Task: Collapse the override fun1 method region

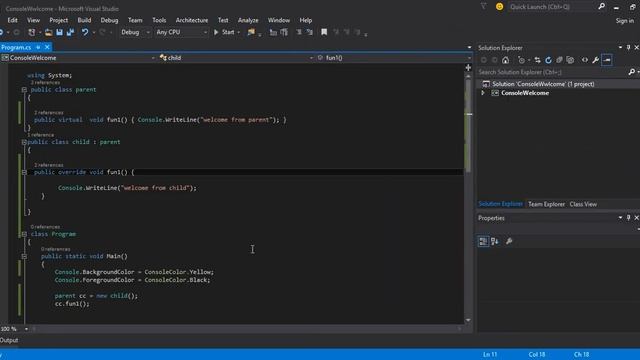Action: tap(24, 172)
